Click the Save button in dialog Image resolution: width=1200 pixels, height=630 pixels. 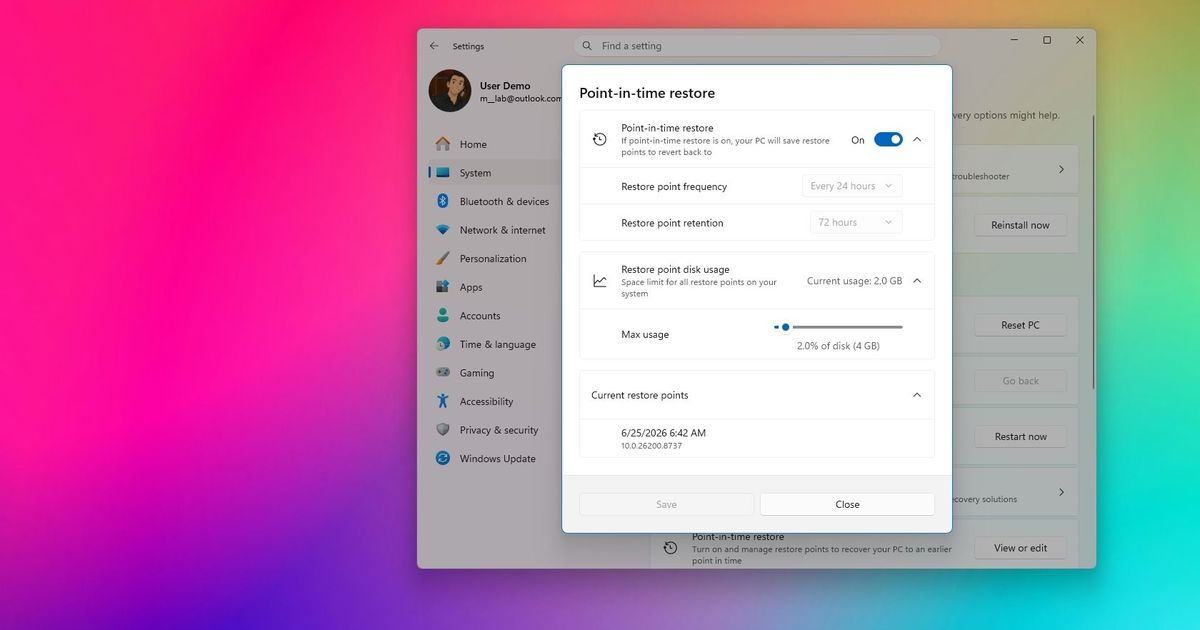pyautogui.click(x=666, y=504)
